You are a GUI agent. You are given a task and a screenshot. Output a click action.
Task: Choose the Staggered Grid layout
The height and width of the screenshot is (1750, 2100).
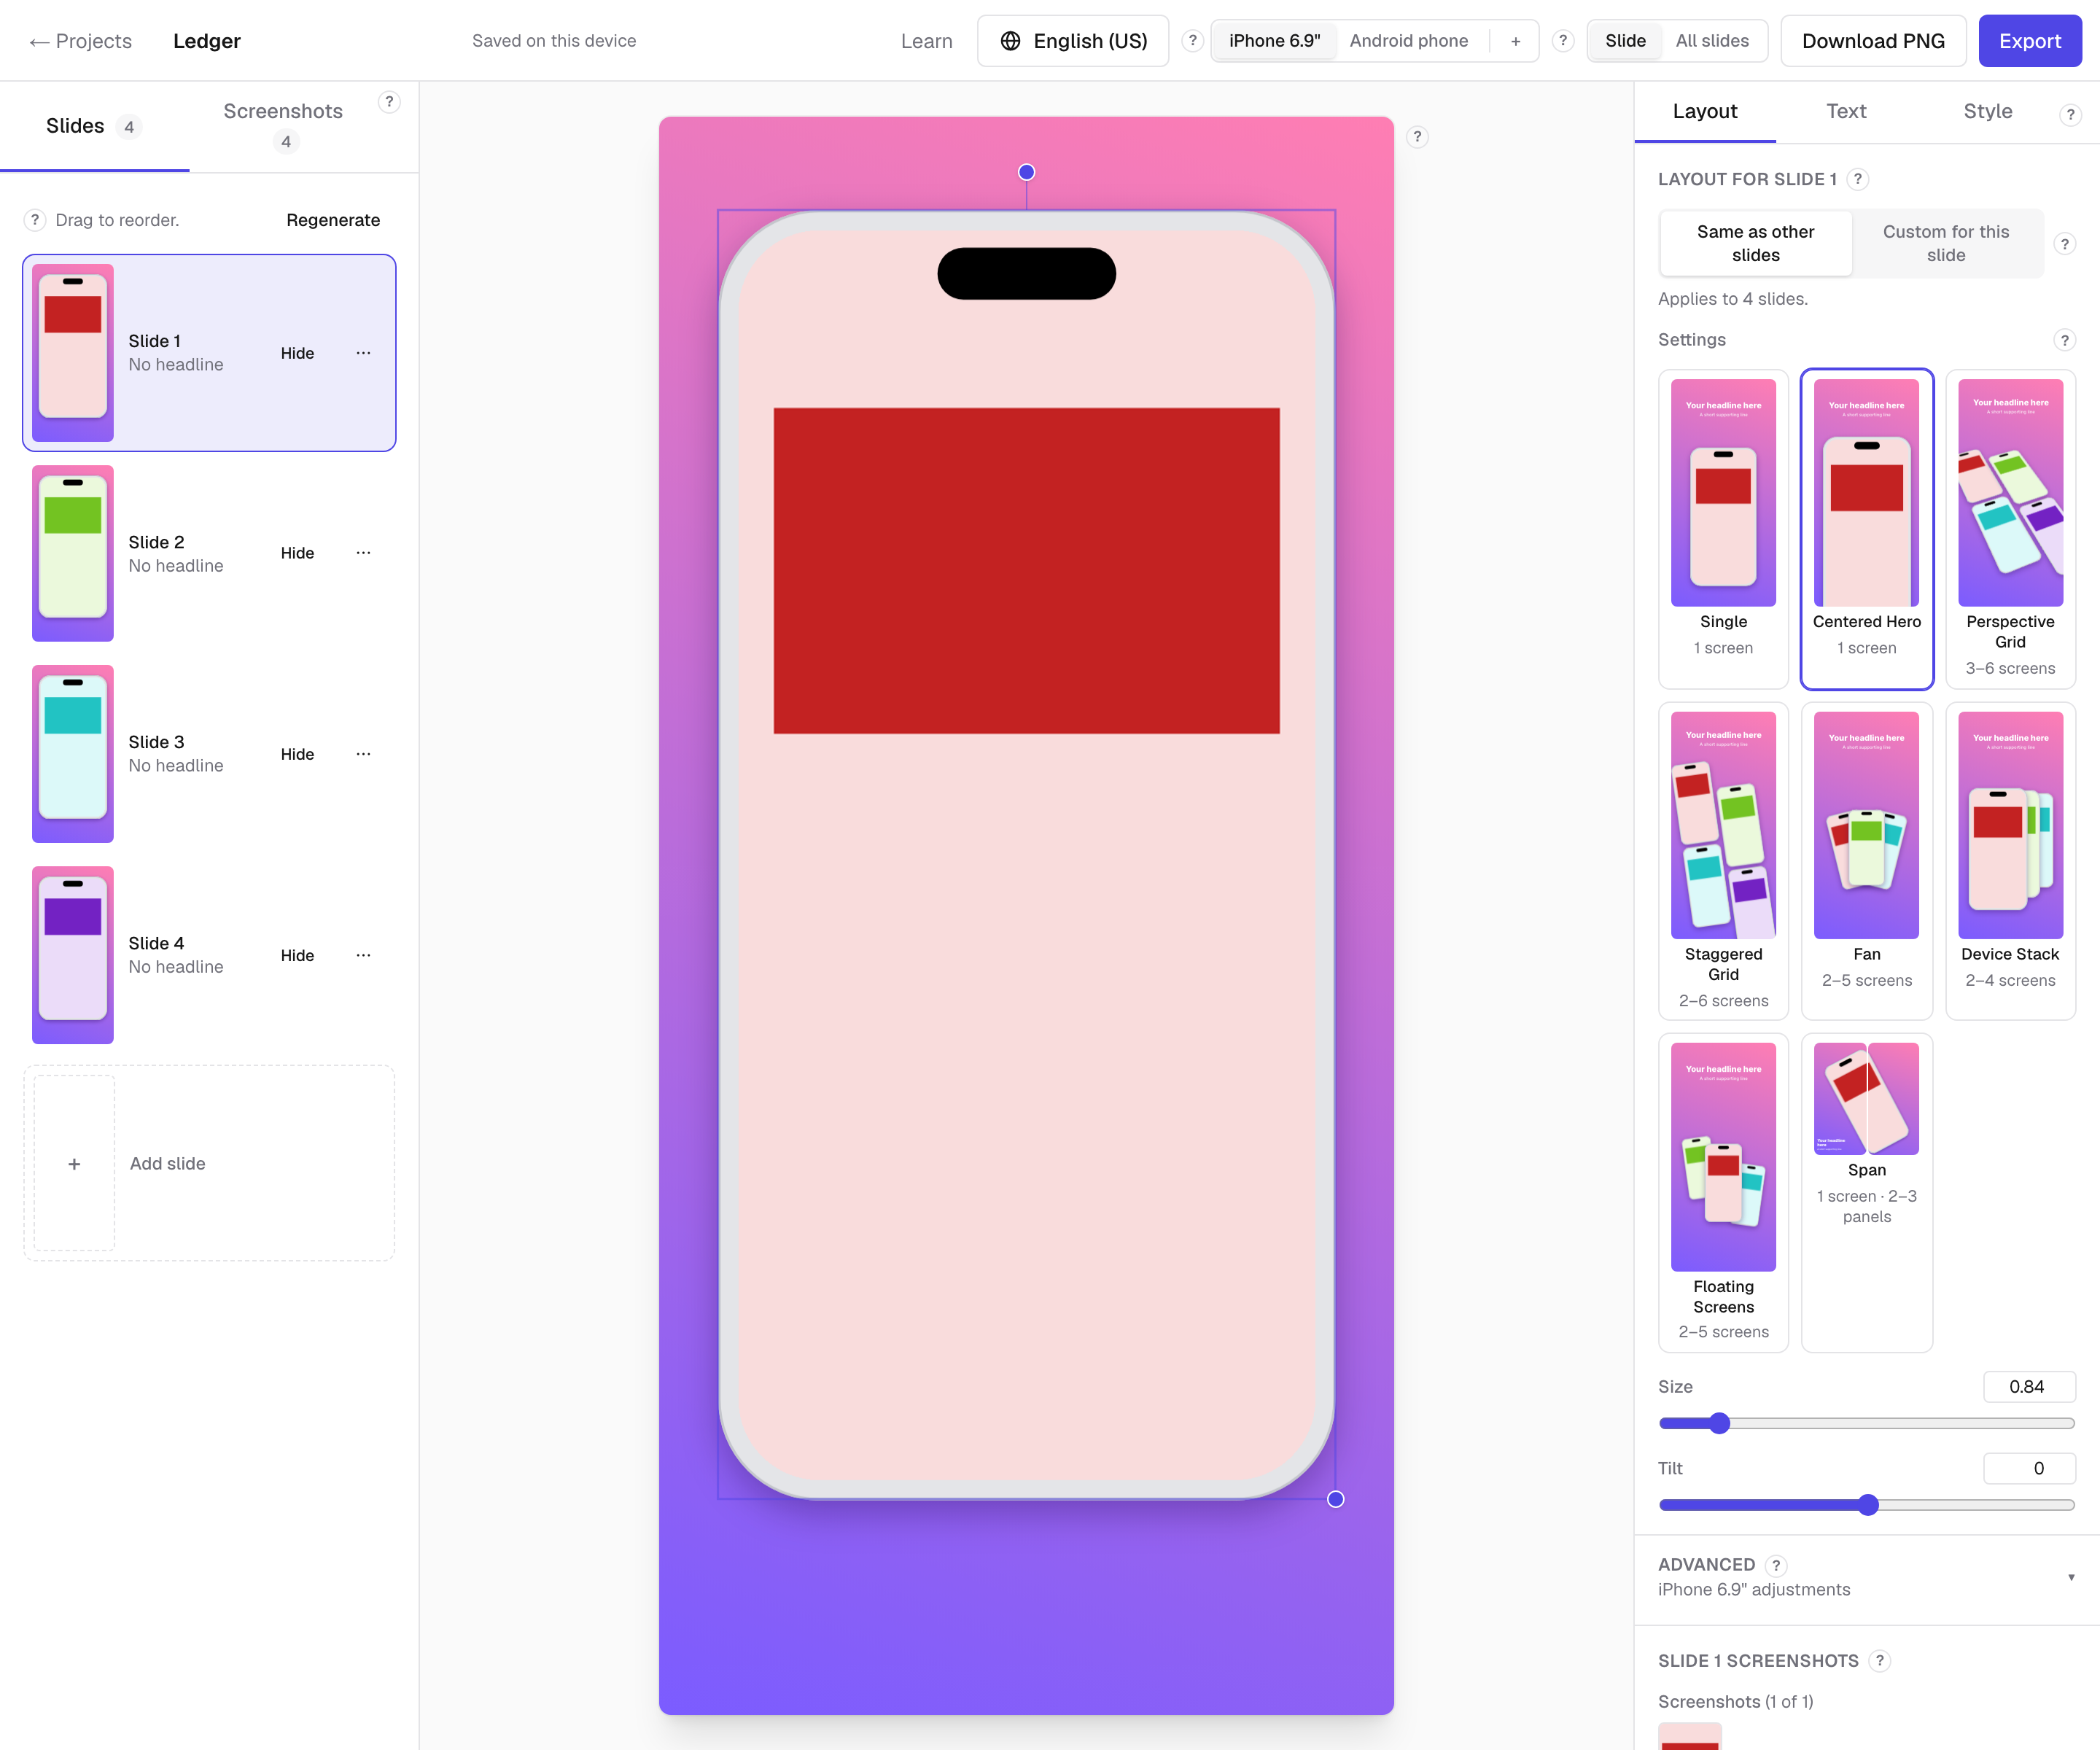1723,861
